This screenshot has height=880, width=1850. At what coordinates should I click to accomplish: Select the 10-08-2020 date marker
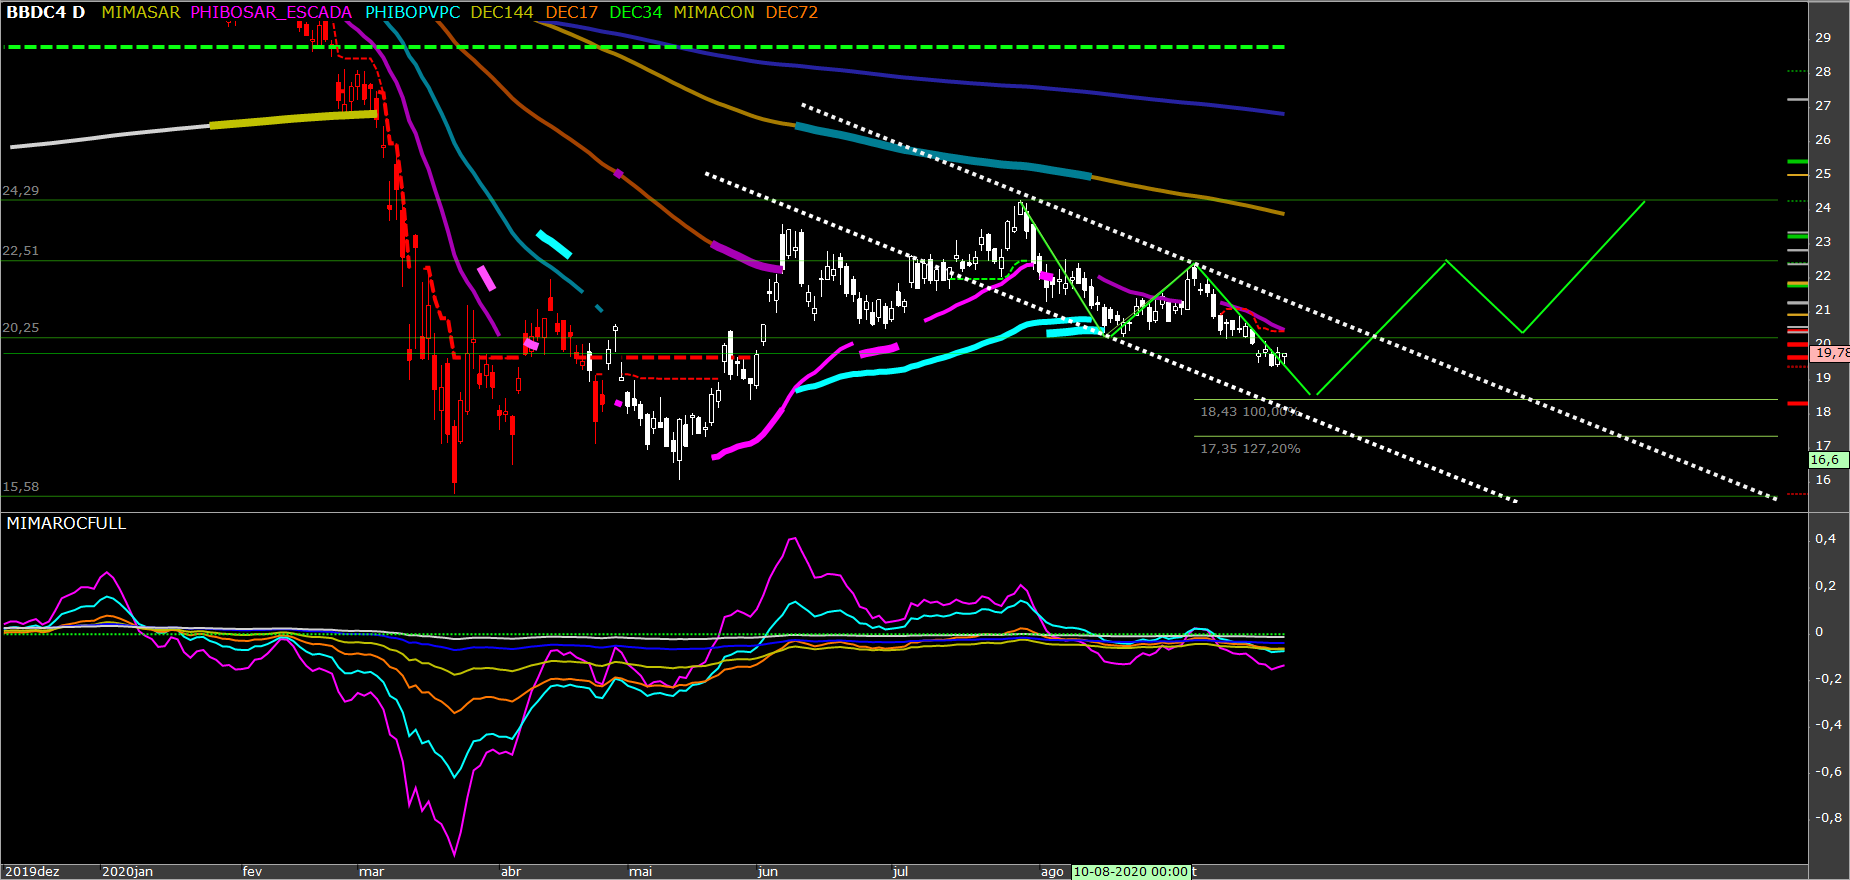[1130, 872]
